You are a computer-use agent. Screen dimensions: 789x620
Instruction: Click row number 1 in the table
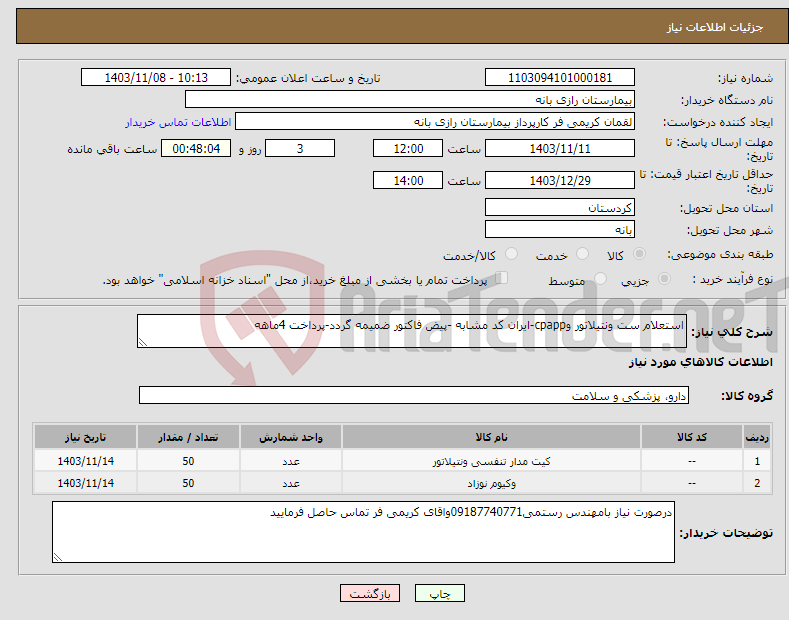(x=757, y=461)
